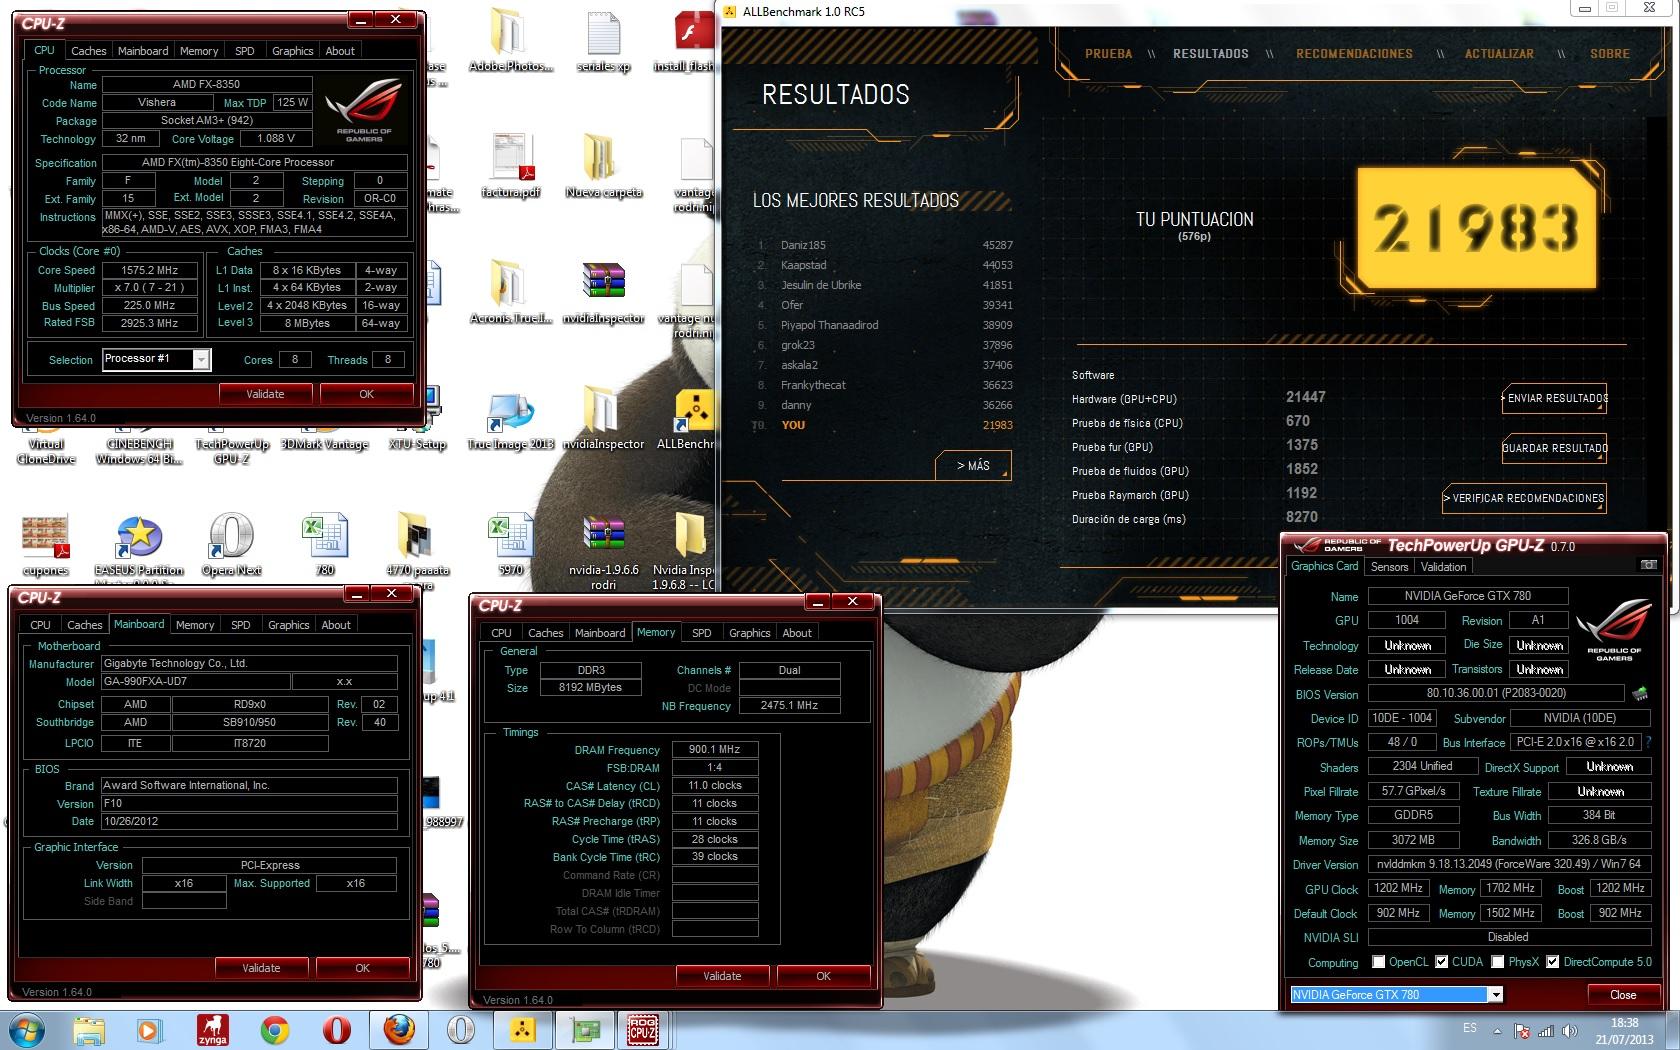
Task: Open the Adobe Photoshop folder on the desktop
Action: point(510,40)
